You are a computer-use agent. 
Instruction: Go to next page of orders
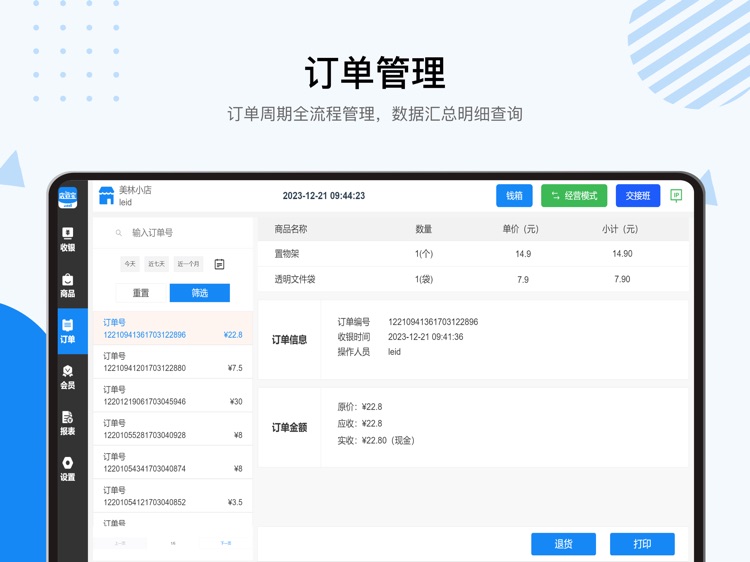tap(226, 543)
